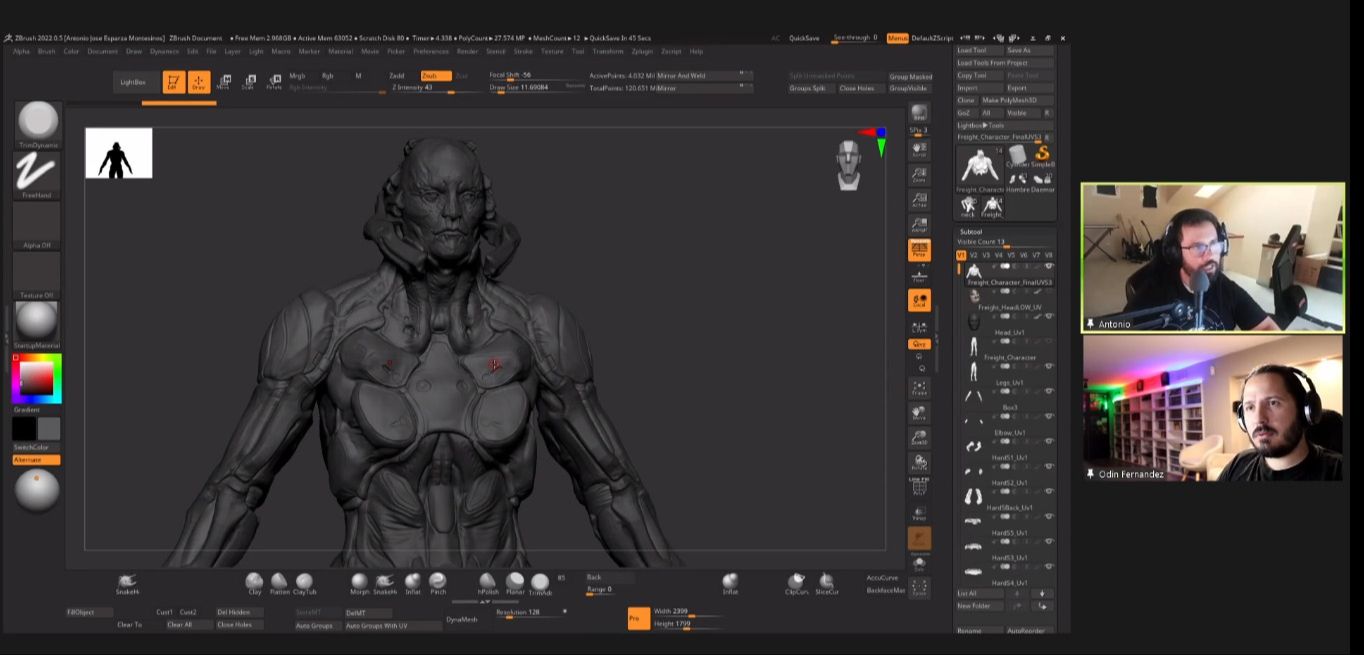Pick a color in the color picker square
1364x655 pixels.
tap(36, 377)
